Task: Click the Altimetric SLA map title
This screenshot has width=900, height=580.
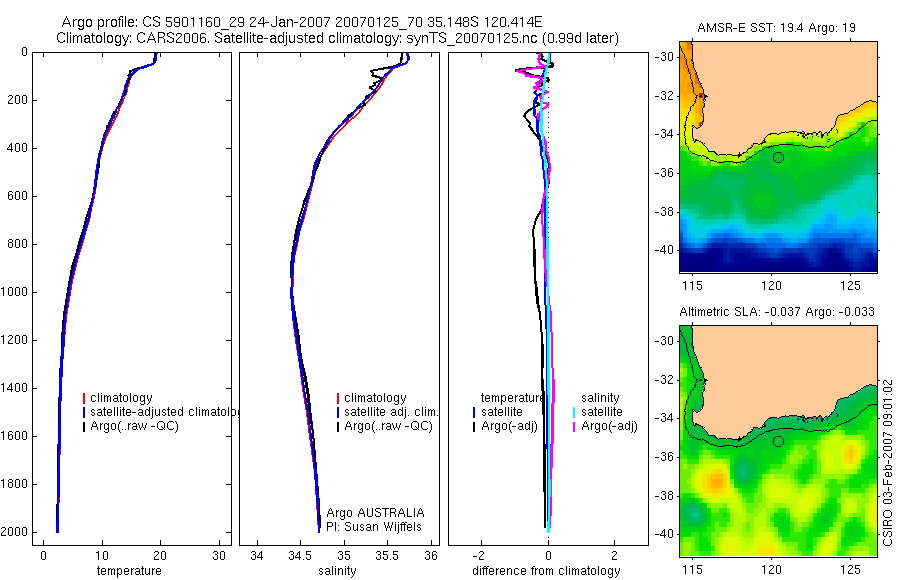Action: pyautogui.click(x=777, y=312)
